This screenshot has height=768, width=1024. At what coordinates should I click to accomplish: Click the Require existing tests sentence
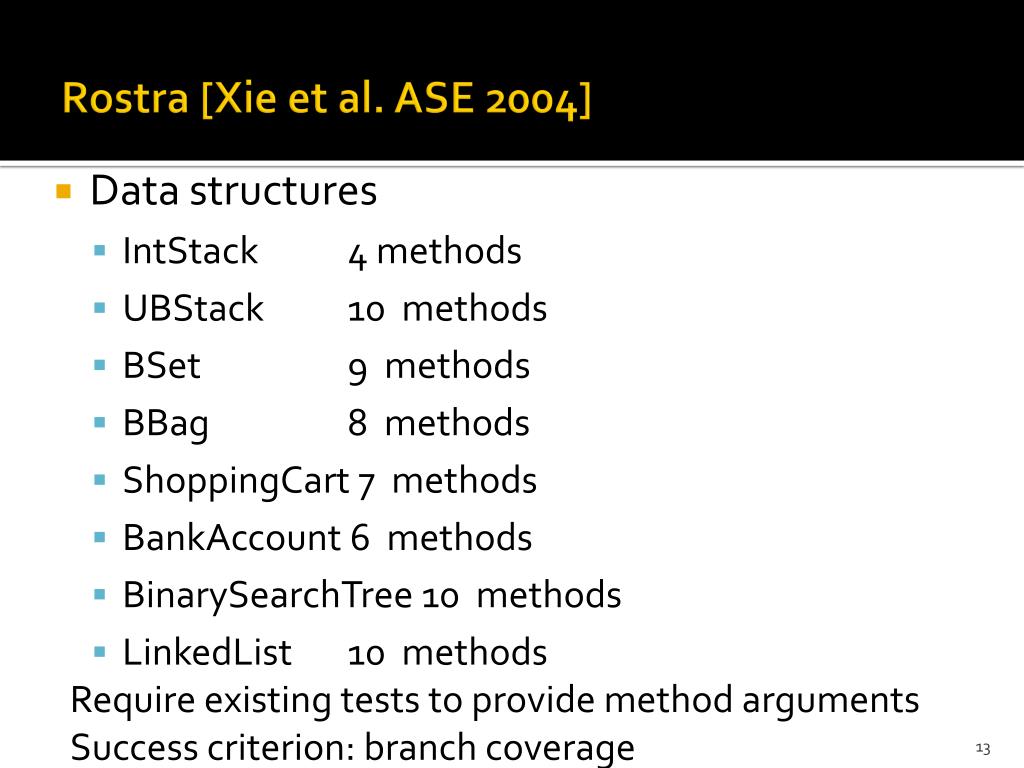click(494, 701)
